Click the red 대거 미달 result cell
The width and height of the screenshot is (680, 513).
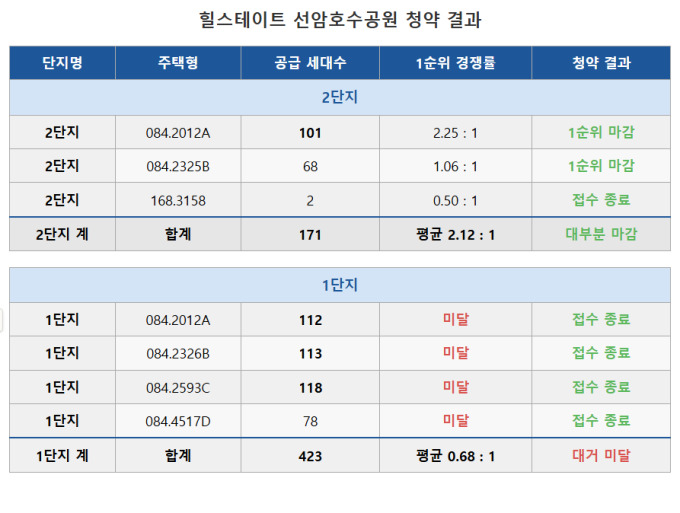[x=601, y=455]
